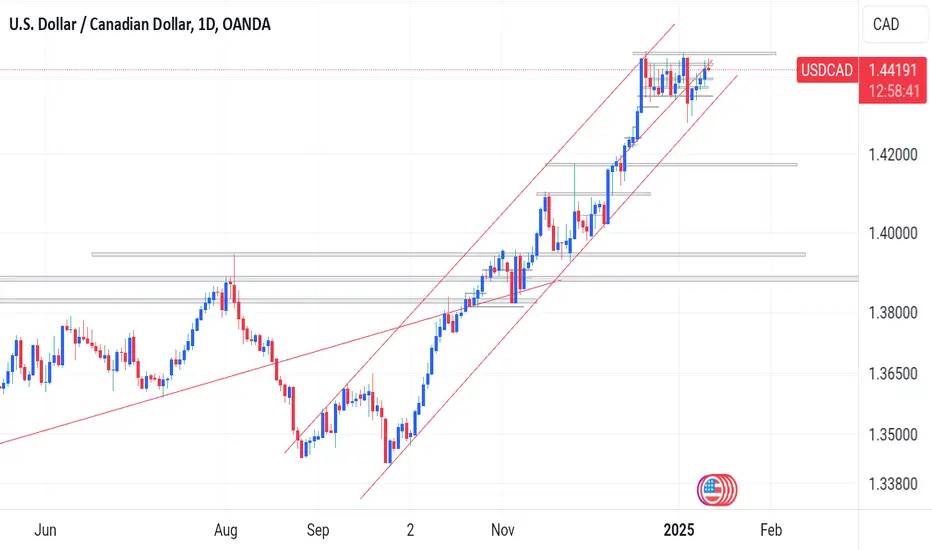The width and height of the screenshot is (932, 550).
Task: Select the Aug label on time axis
Action: click(x=226, y=530)
